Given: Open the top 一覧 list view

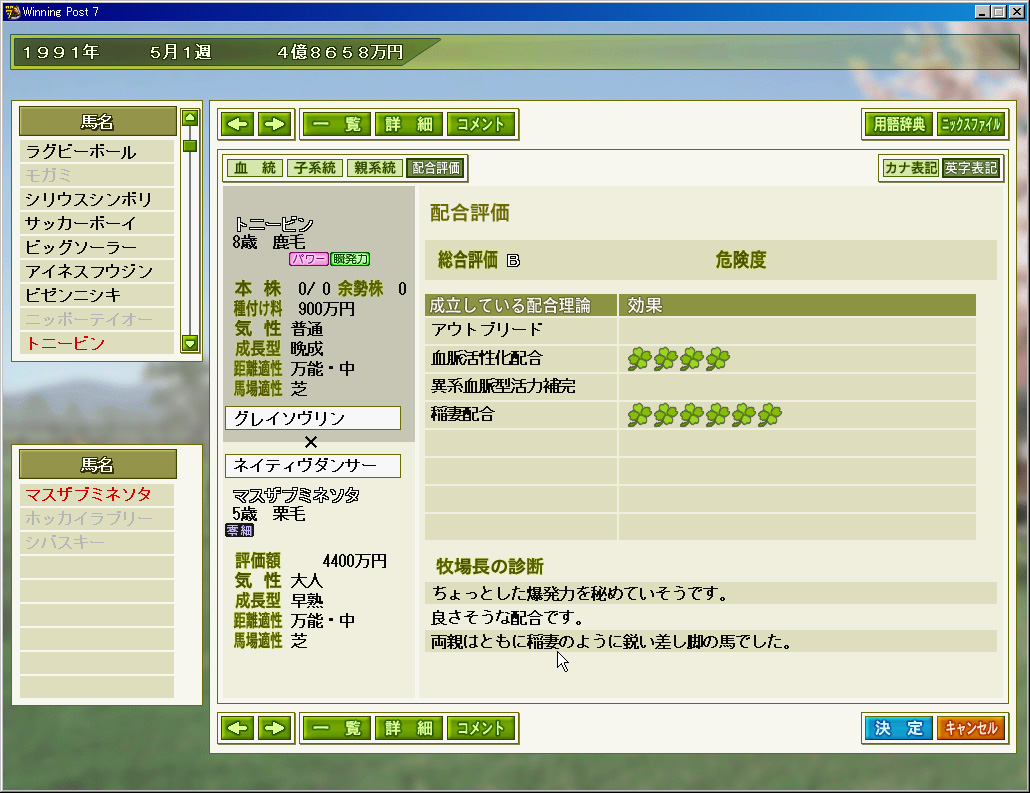Looking at the screenshot, I should click(337, 124).
